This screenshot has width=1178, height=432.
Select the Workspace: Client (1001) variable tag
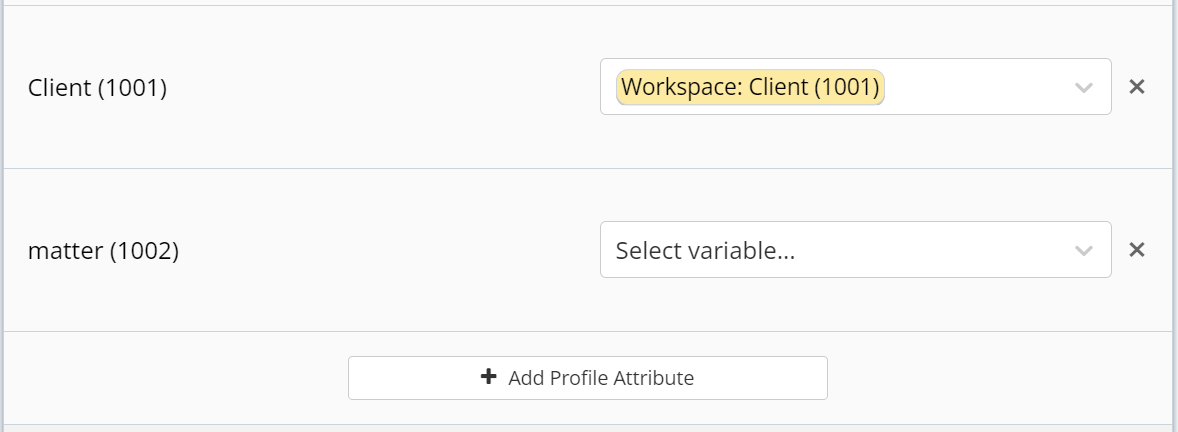[x=750, y=87]
